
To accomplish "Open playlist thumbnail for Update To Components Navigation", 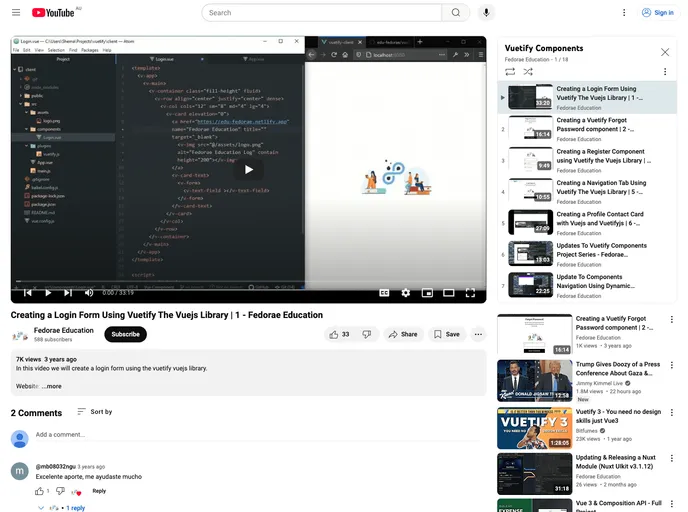I will tap(530, 285).
